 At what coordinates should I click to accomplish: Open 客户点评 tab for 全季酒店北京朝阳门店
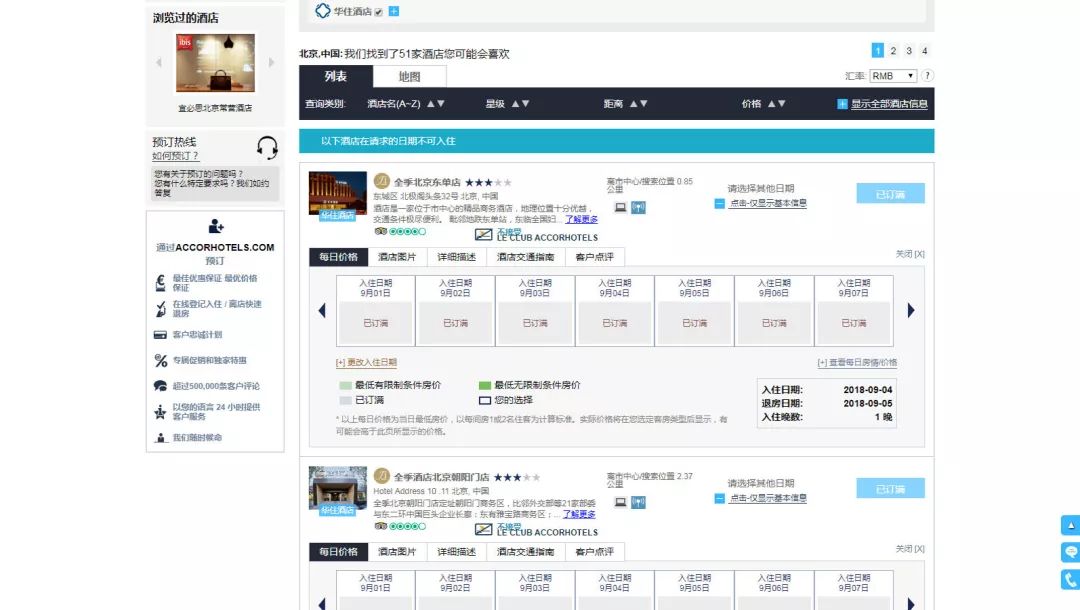click(594, 551)
